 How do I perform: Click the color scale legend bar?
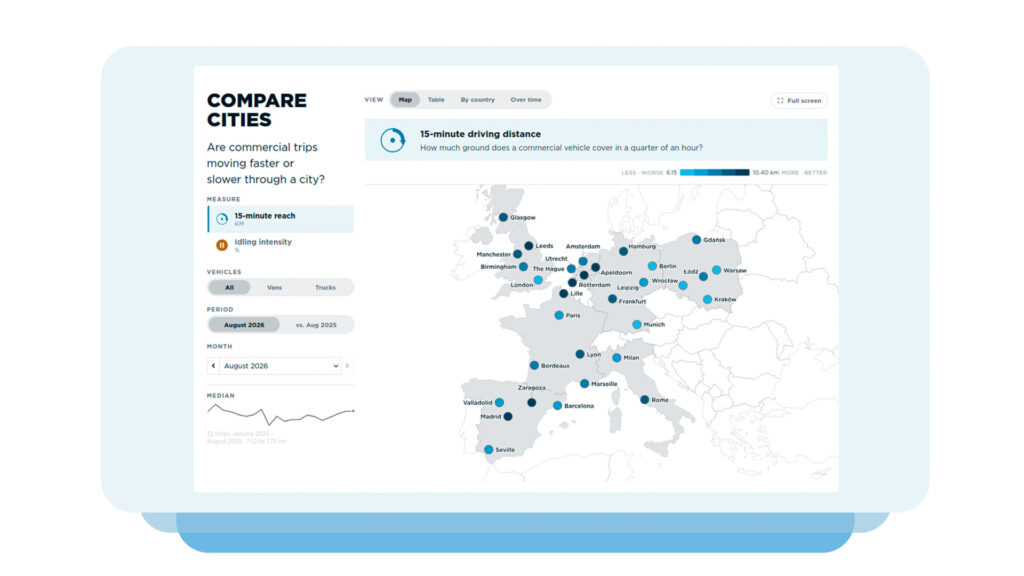click(714, 172)
